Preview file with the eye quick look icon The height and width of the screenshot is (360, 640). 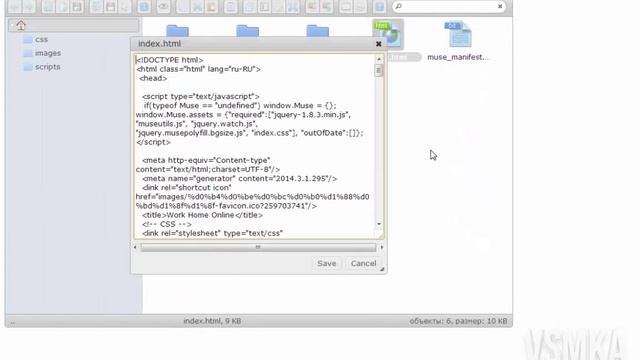pos(163,7)
